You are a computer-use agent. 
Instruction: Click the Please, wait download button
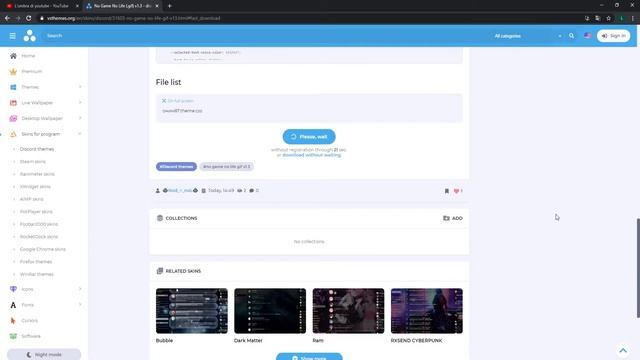click(x=309, y=137)
